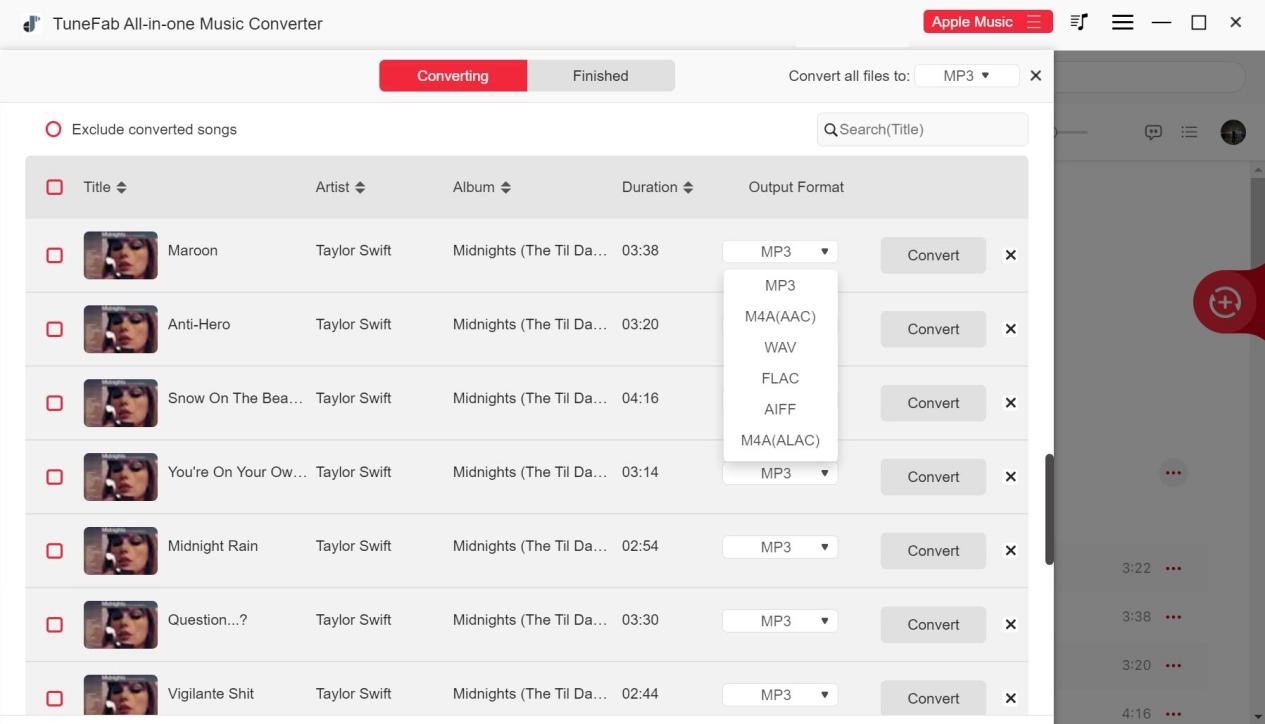The image size is (1265, 724).
Task: Check the checkbox for Anti-Hero
Action: tap(54, 328)
